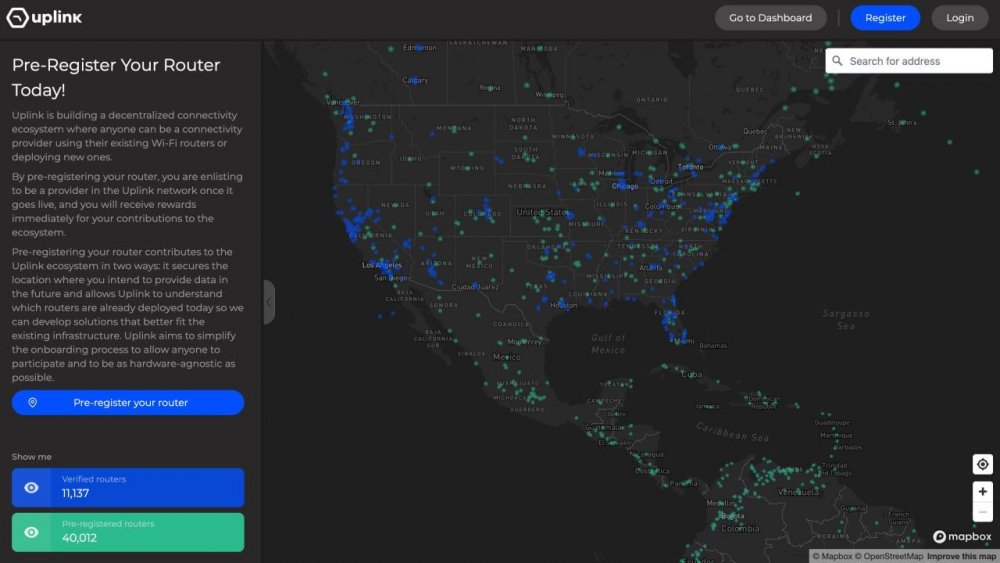Zoom in the map with plus icon
Image resolution: width=1000 pixels, height=563 pixels.
pos(982,492)
